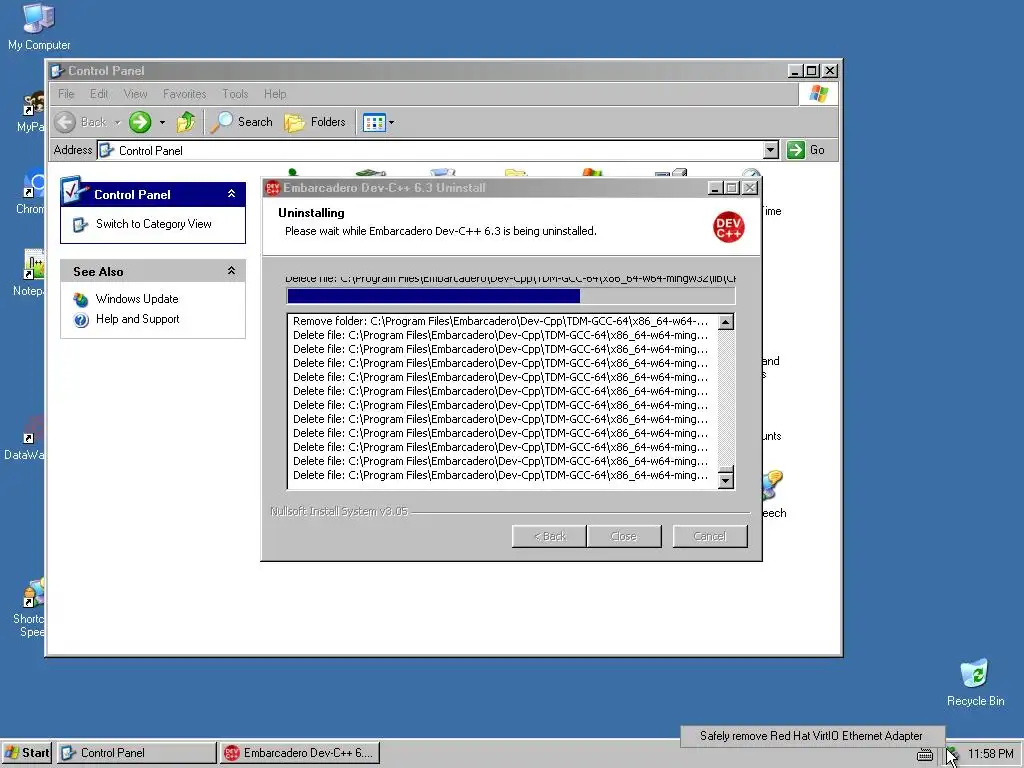Click scroll down arrow in uninstall log
This screenshot has height=768, width=1024.
[726, 481]
